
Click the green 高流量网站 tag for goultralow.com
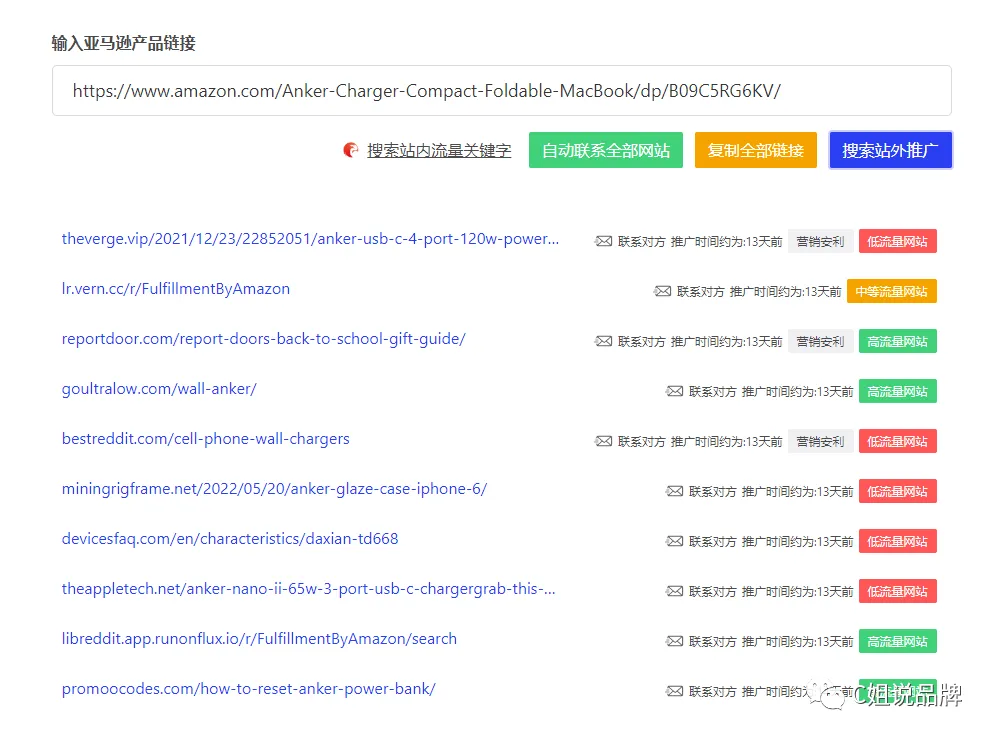point(897,391)
